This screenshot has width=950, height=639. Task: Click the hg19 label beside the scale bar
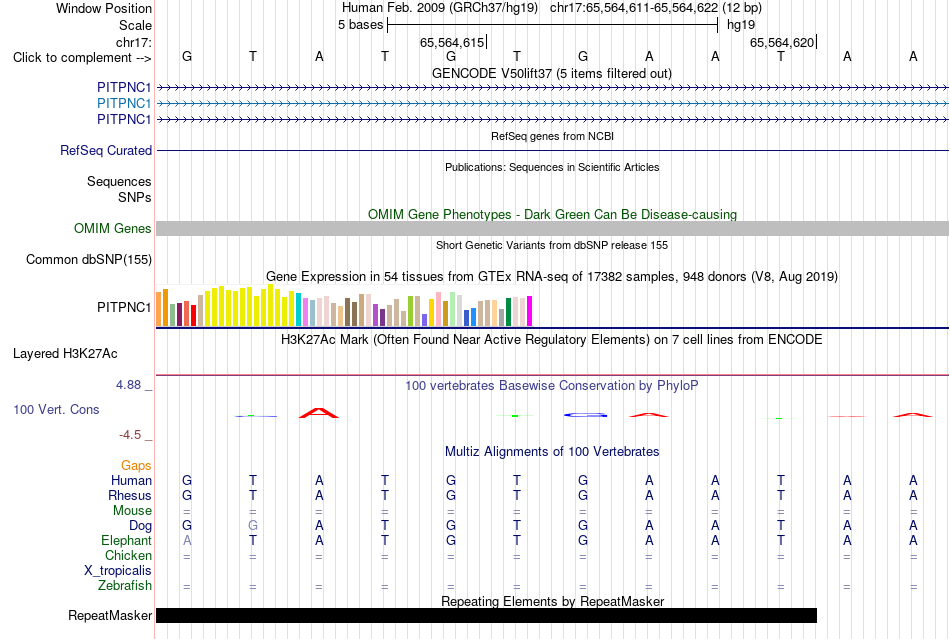coord(741,25)
